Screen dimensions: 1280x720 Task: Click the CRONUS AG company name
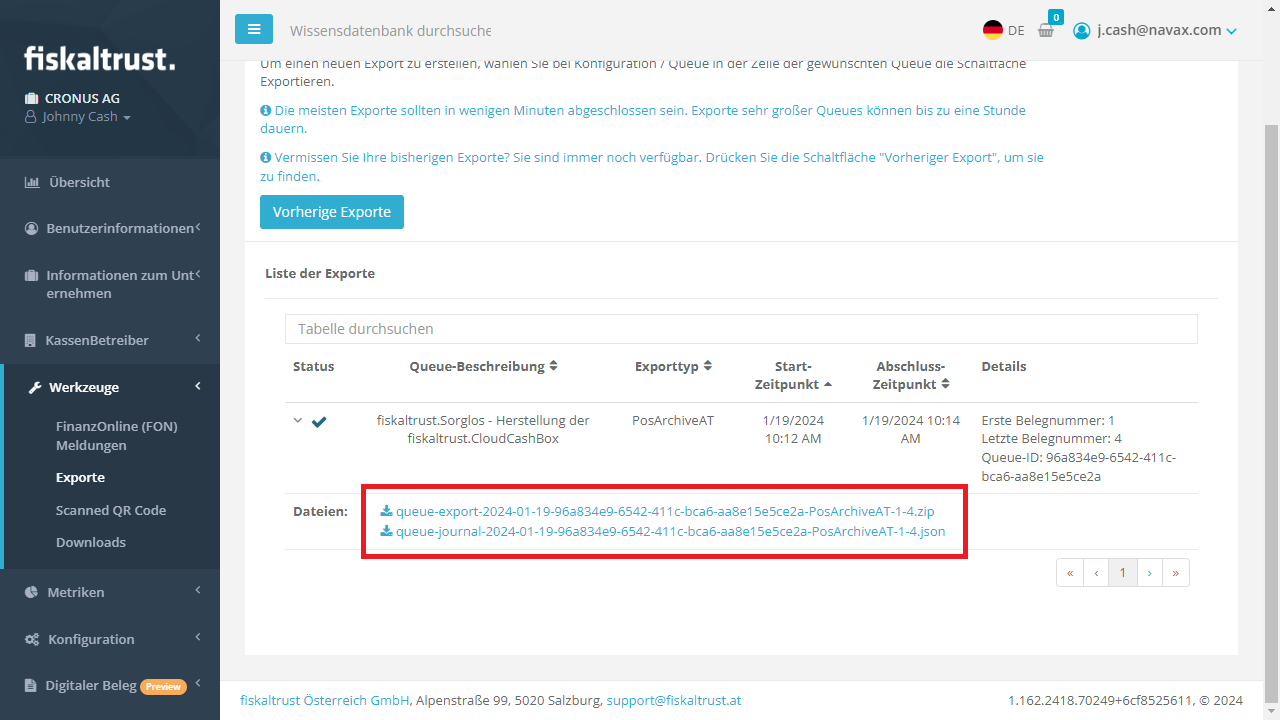tap(81, 98)
